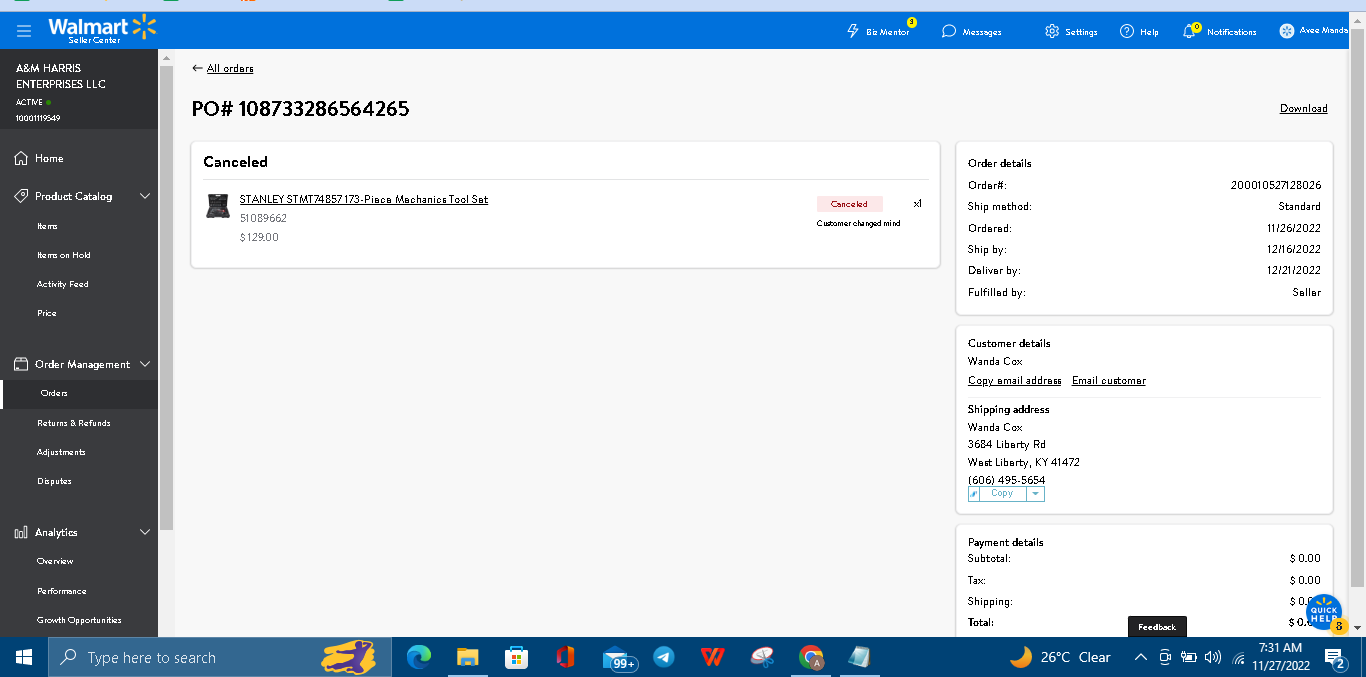
Task: Click Copy email address link
Action: [1015, 380]
